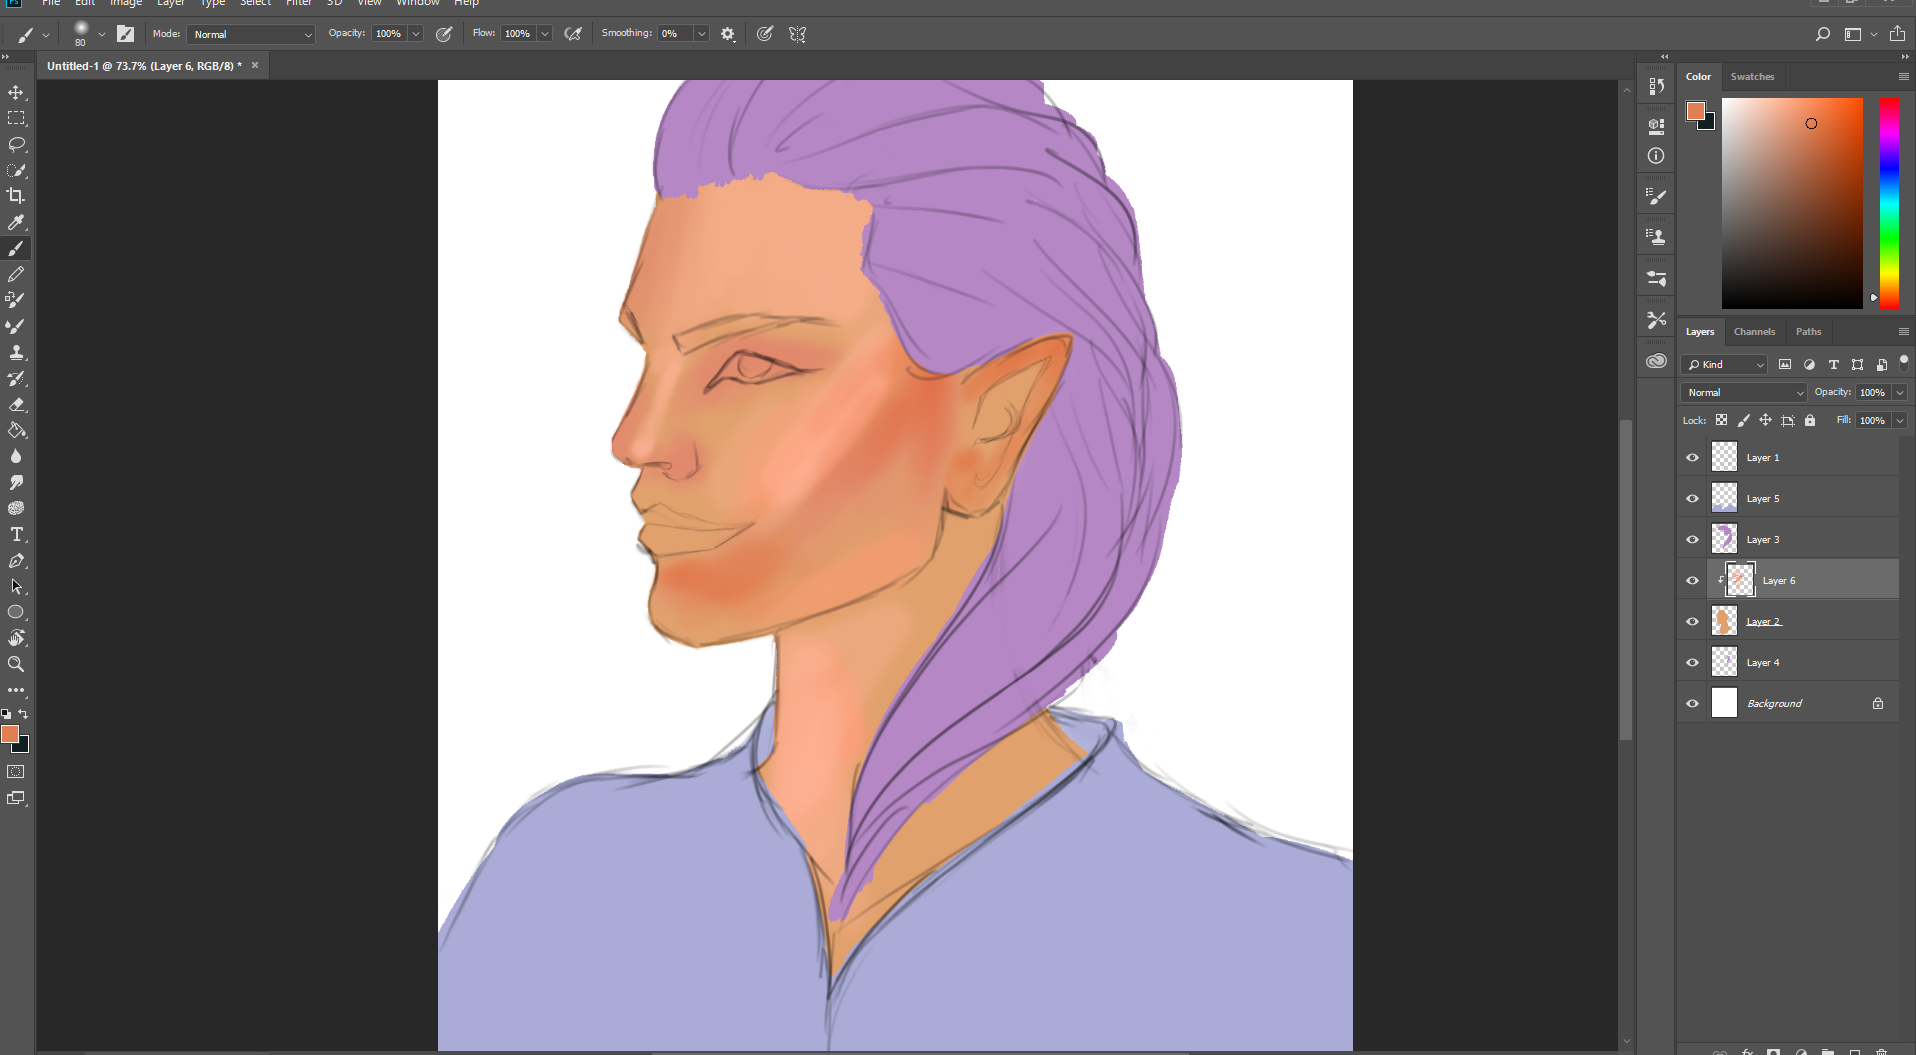Open the layer blend mode Normal dropdown
The image size is (1916, 1055).
point(1744,393)
